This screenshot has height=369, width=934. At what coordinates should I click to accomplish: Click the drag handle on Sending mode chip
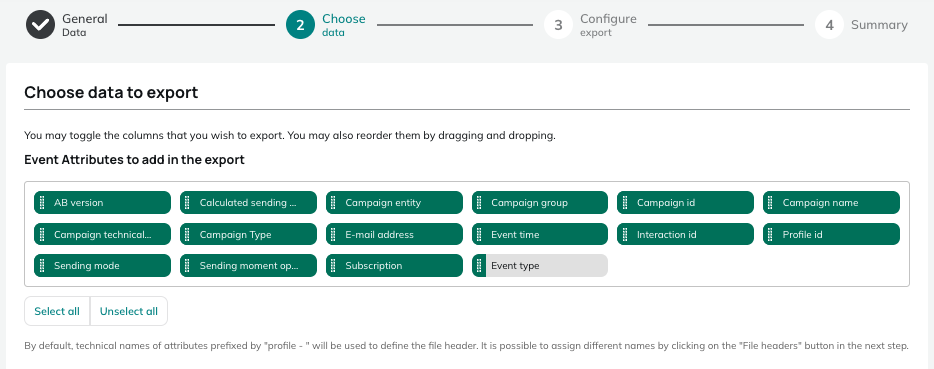42,266
